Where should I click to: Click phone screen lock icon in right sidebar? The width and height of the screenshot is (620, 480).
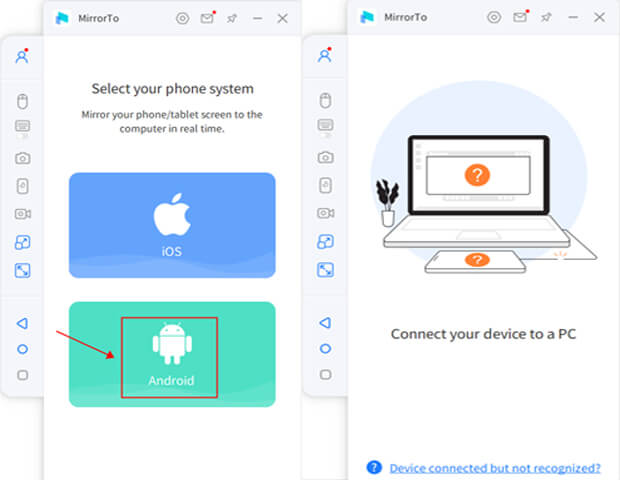point(325,185)
